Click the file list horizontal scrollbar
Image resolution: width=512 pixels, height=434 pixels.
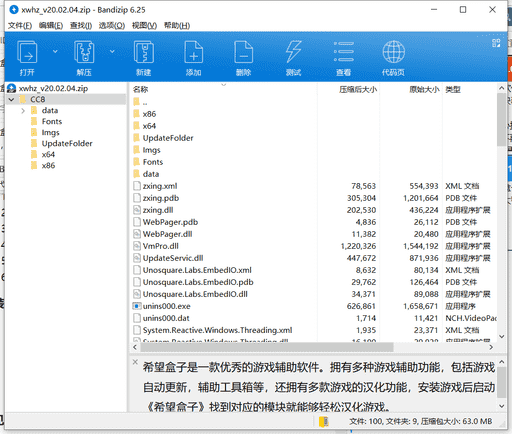click(x=267, y=347)
